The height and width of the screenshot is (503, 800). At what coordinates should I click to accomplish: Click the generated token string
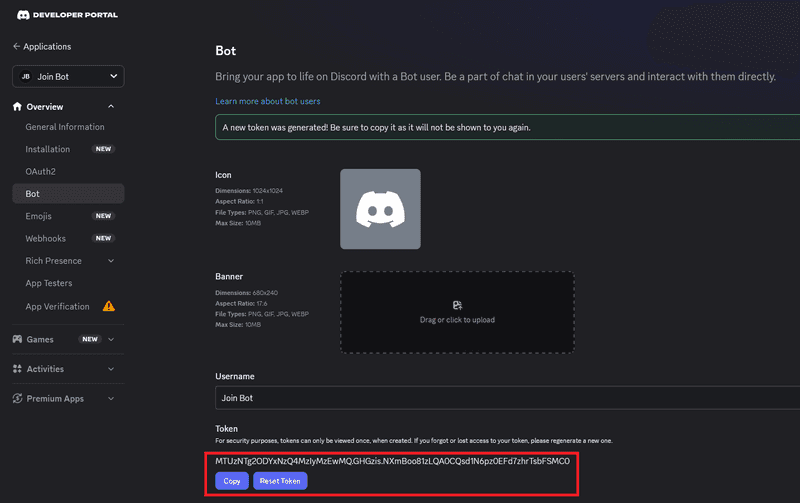point(392,461)
